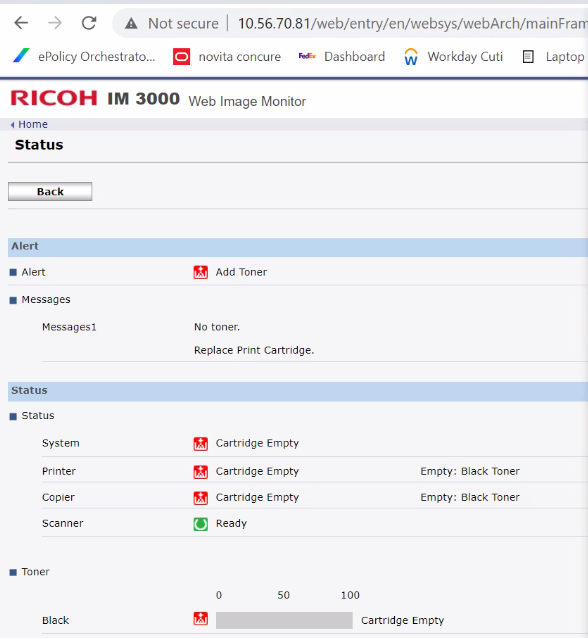Go to Home breadcrumb link

click(x=33, y=125)
